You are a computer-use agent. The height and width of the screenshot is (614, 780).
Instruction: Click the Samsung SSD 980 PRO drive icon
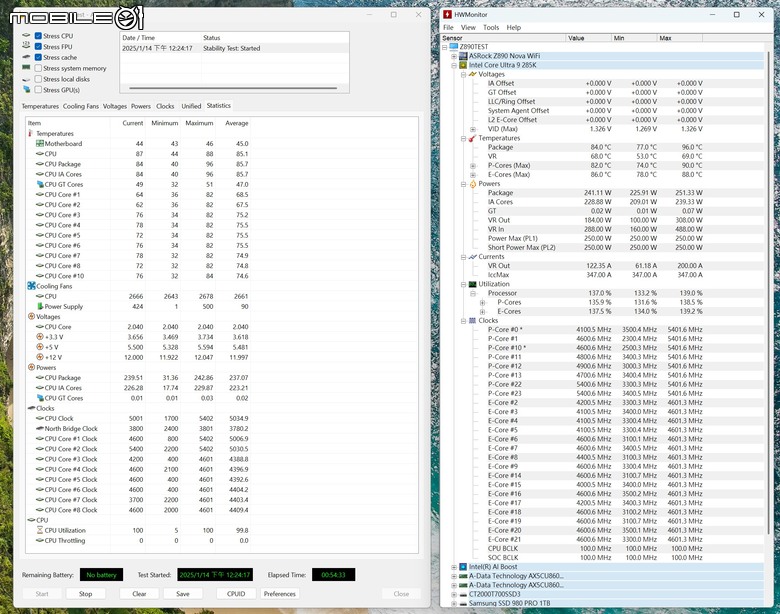tap(463, 603)
